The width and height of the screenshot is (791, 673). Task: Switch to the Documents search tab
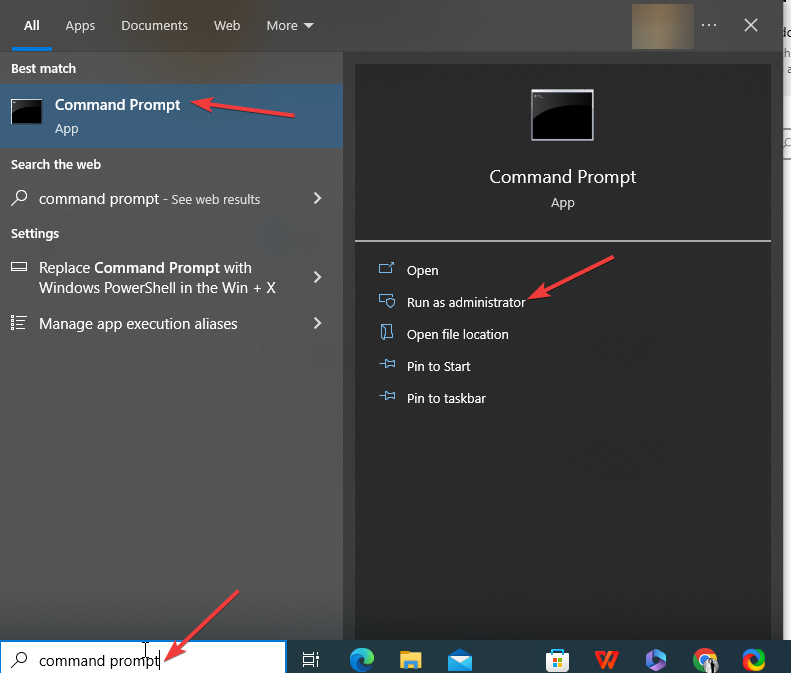(154, 25)
